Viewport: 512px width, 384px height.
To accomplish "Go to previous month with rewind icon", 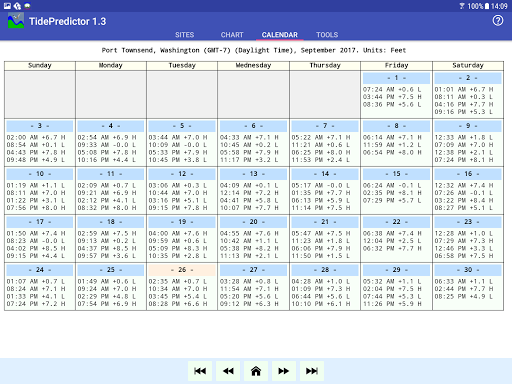I will (x=228, y=371).
